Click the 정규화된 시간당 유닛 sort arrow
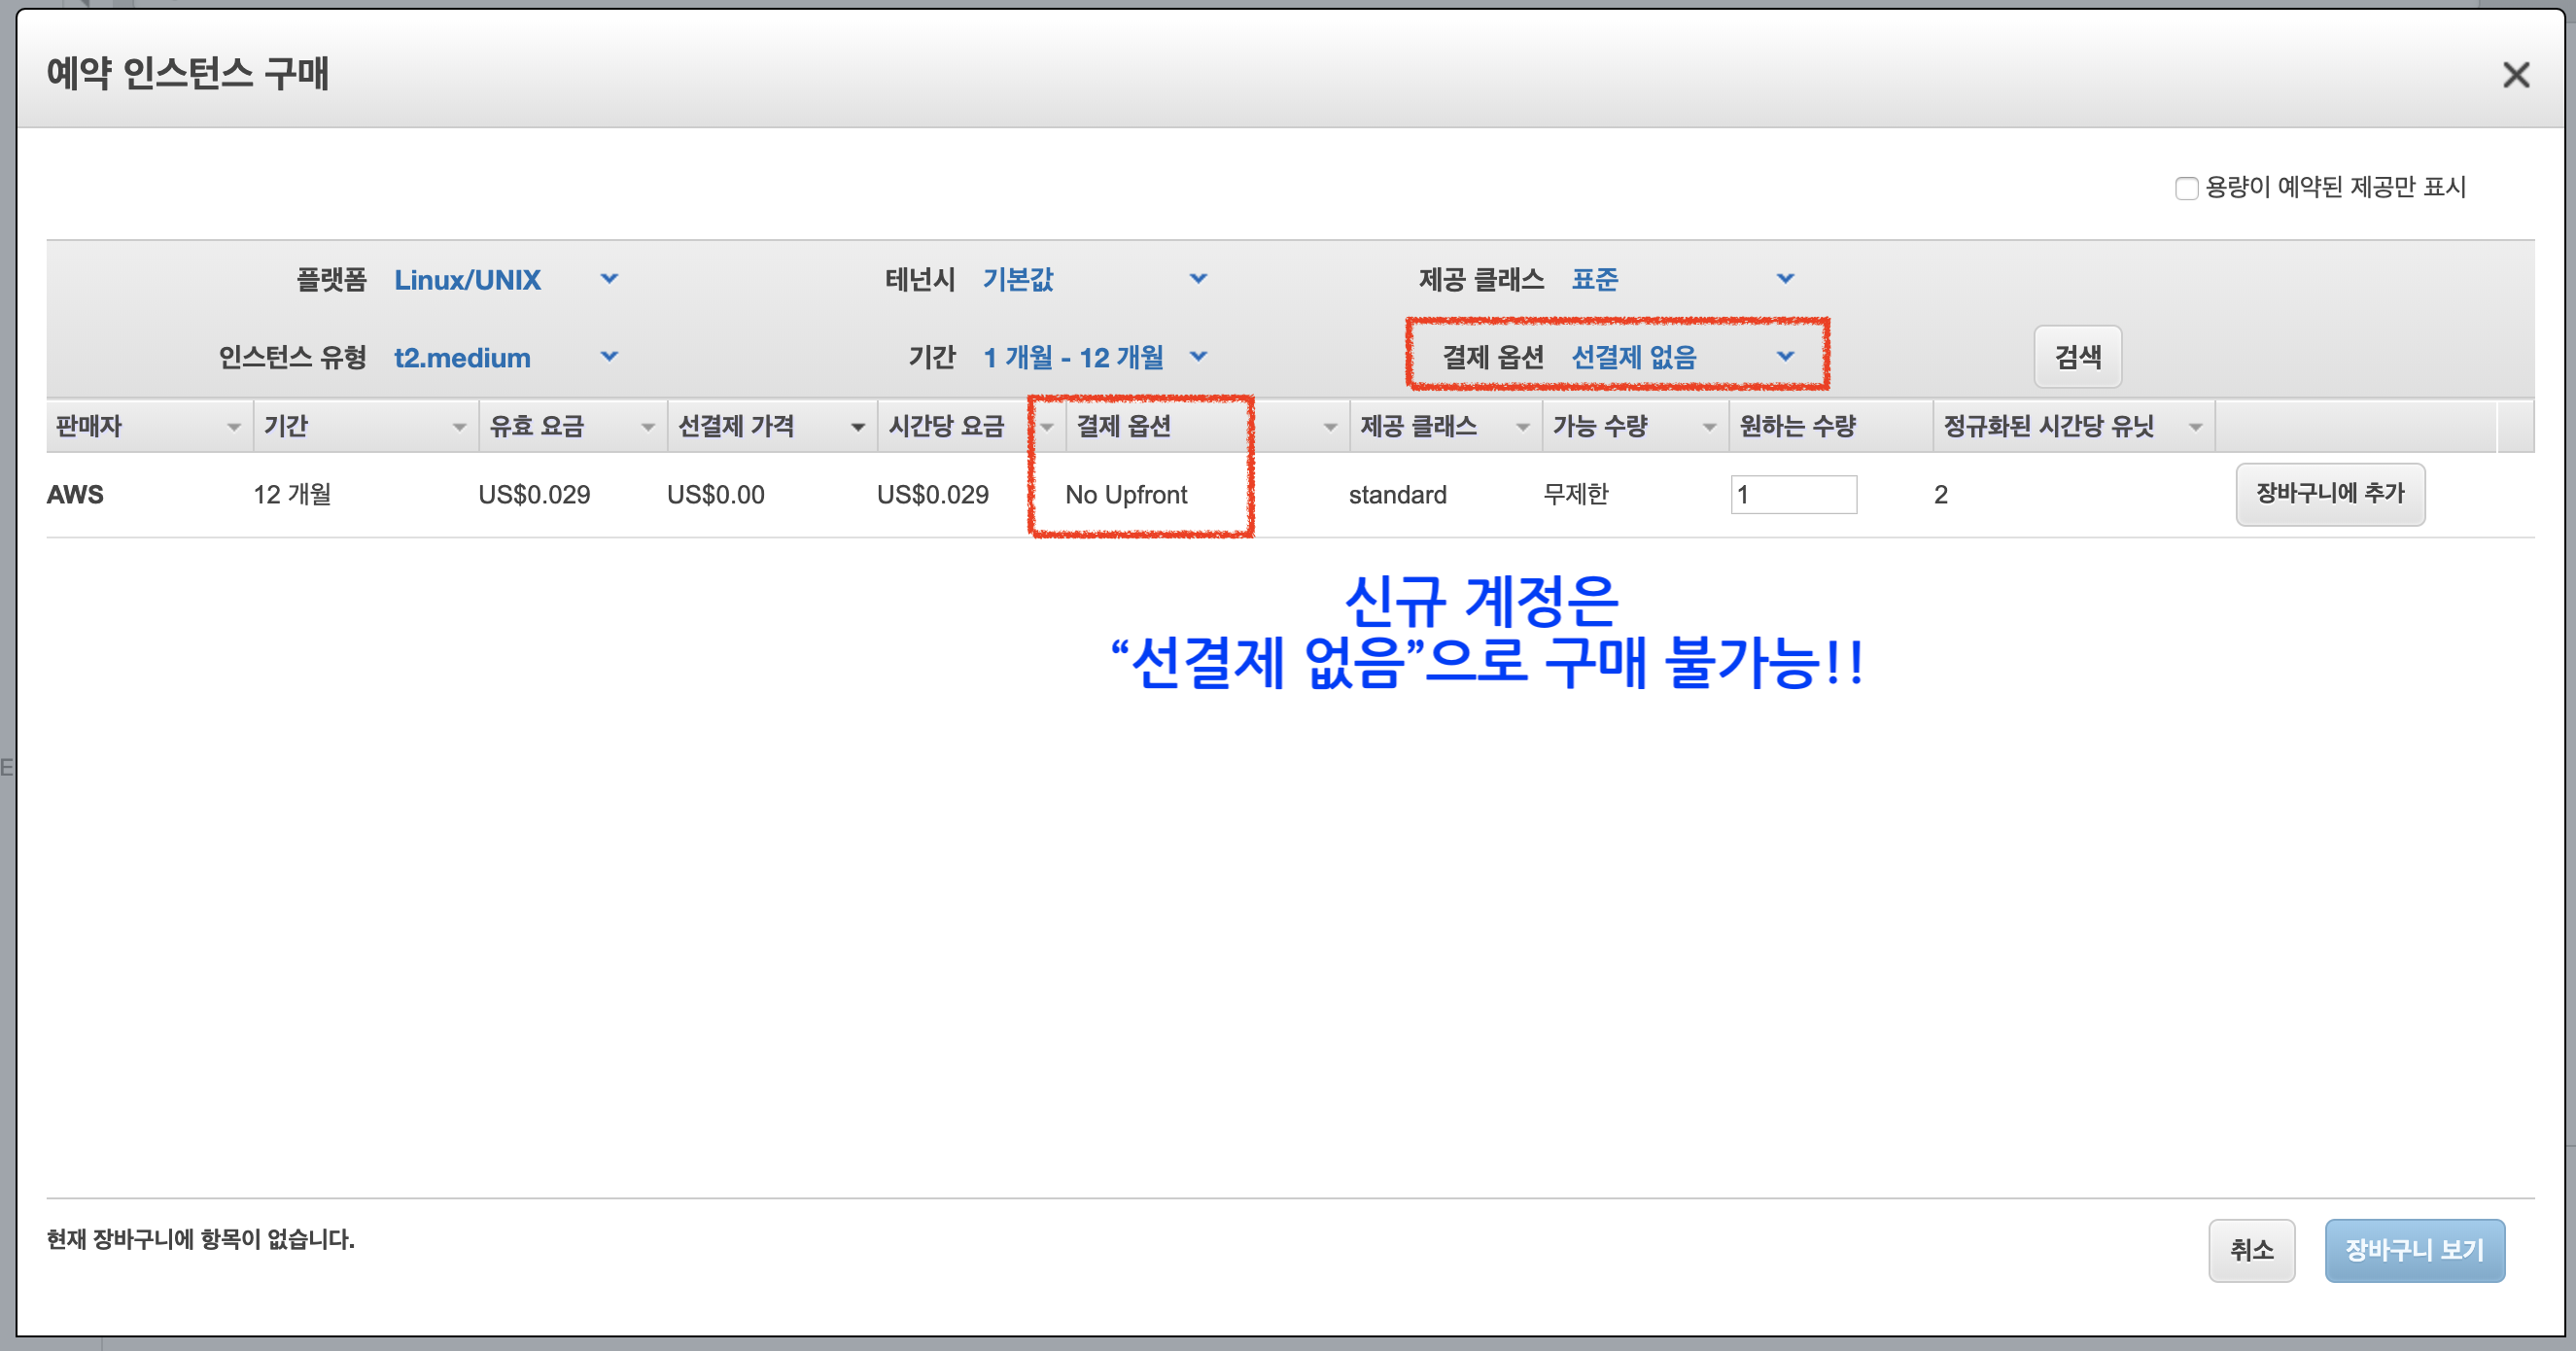Image resolution: width=2576 pixels, height=1351 pixels. [x=2195, y=427]
